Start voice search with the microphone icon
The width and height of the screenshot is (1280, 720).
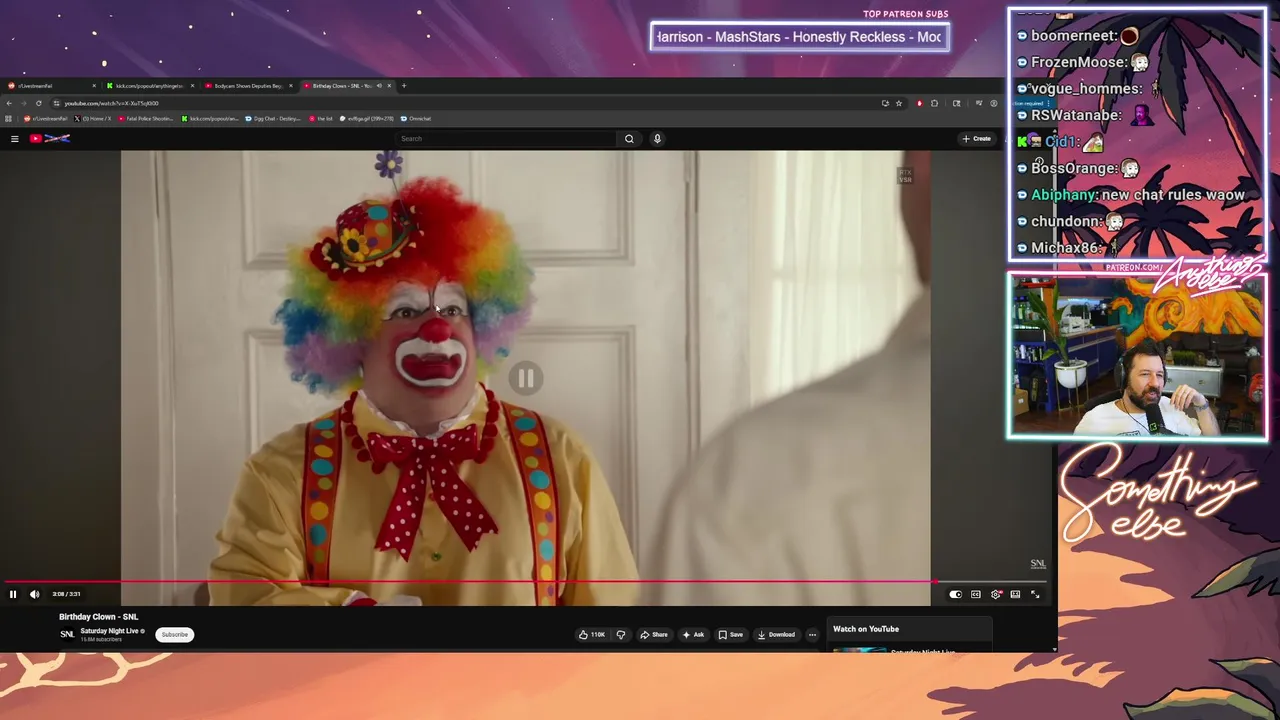pyautogui.click(x=657, y=139)
